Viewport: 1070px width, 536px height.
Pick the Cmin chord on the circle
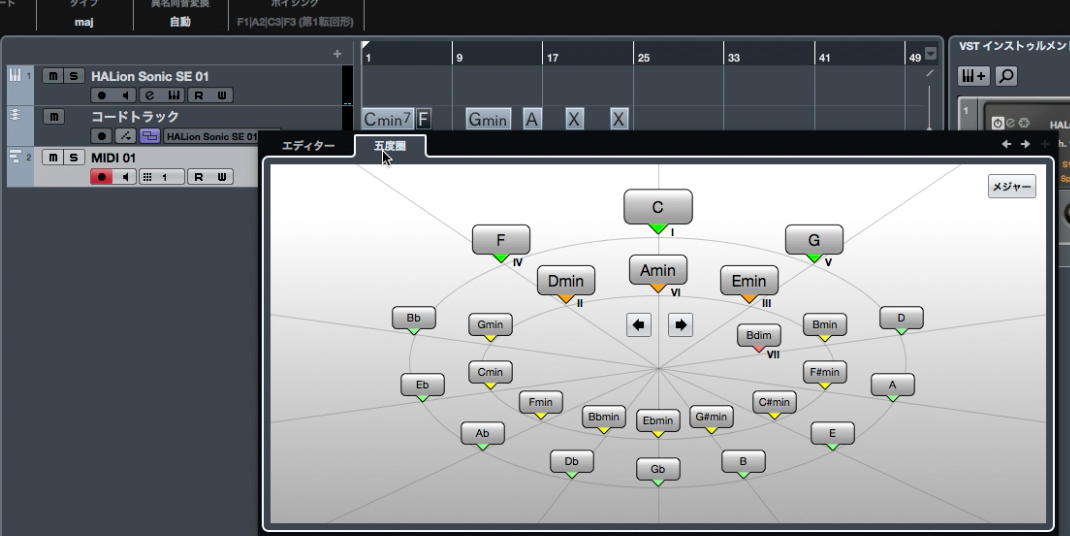coord(490,372)
